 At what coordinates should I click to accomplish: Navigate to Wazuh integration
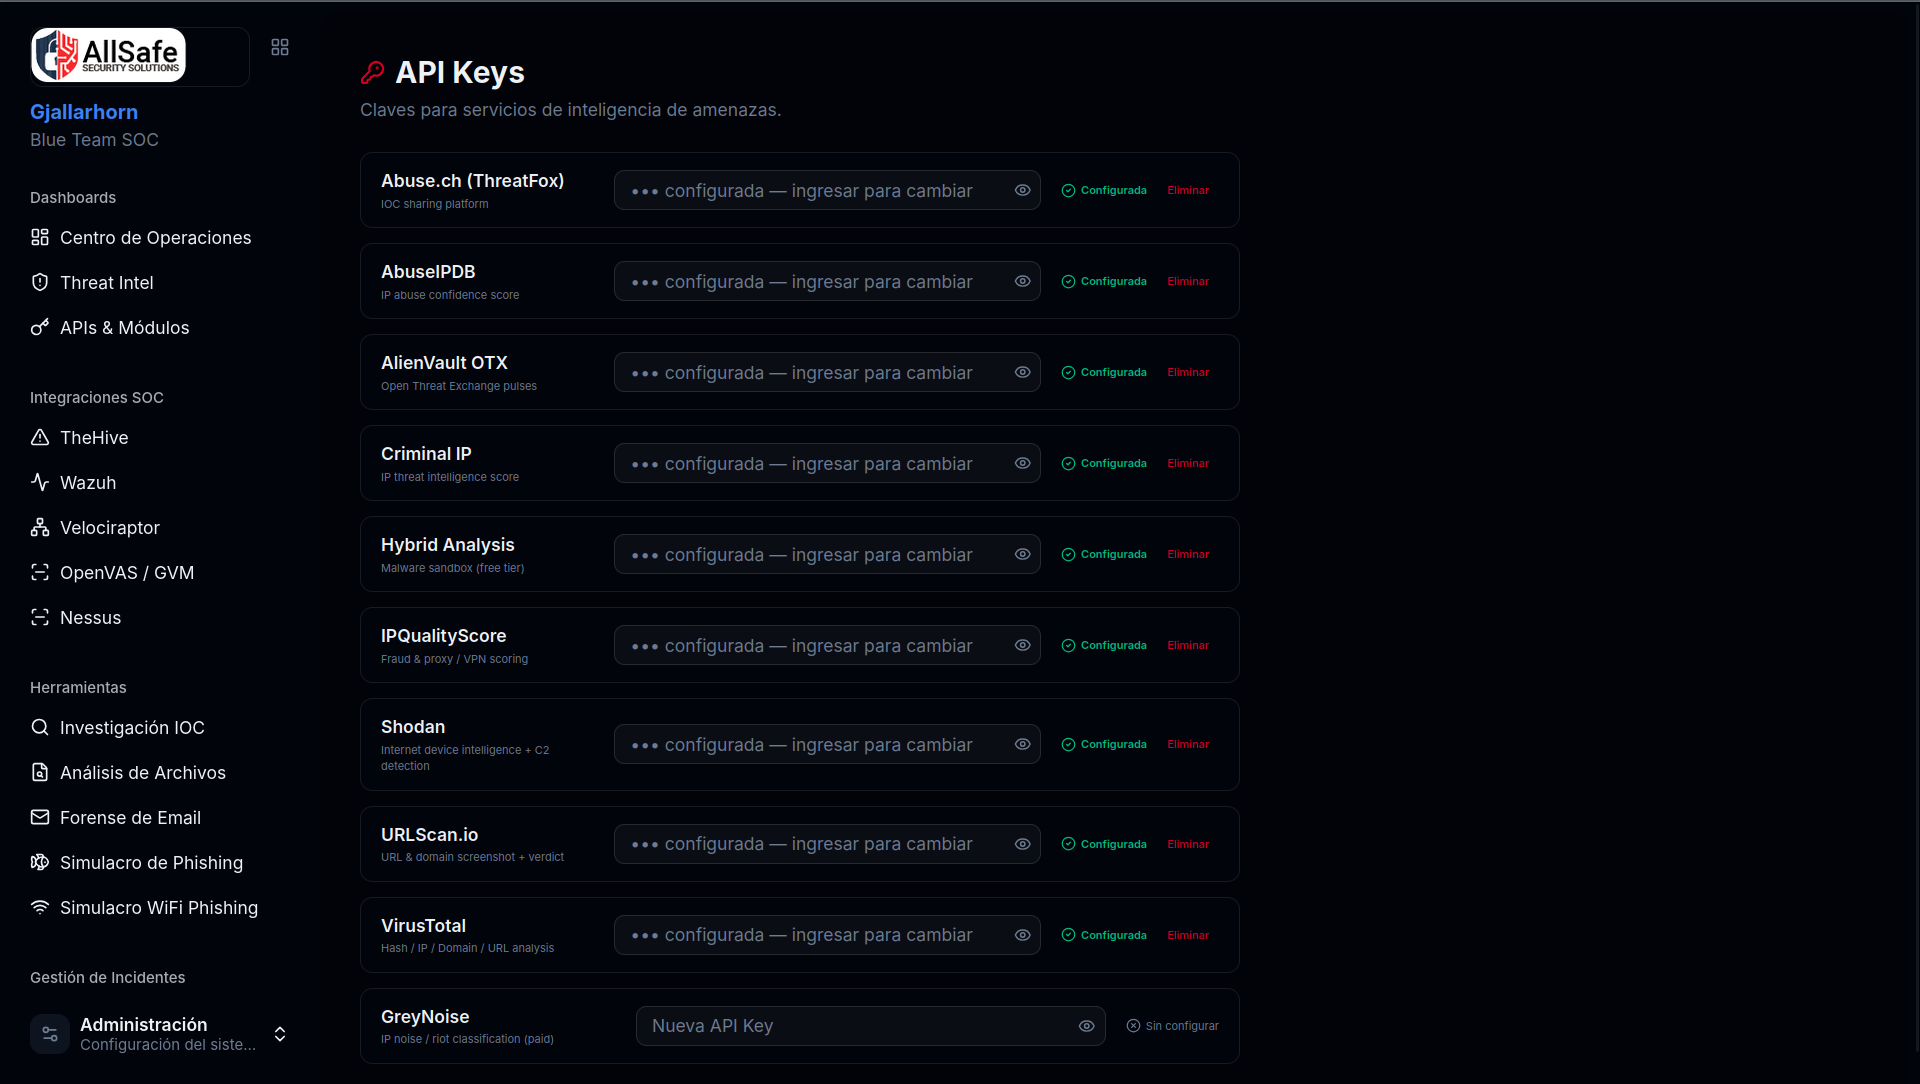coord(88,483)
